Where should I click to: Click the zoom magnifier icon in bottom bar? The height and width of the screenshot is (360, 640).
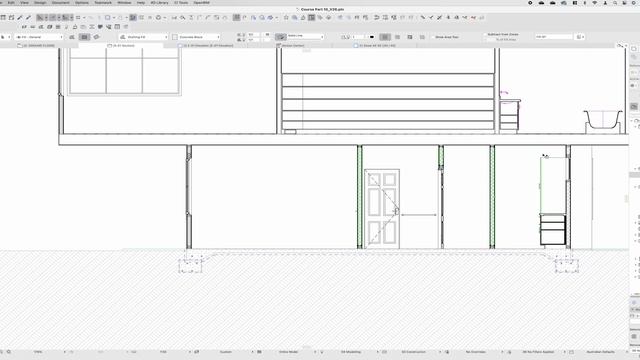pyautogui.click(x=9, y=352)
